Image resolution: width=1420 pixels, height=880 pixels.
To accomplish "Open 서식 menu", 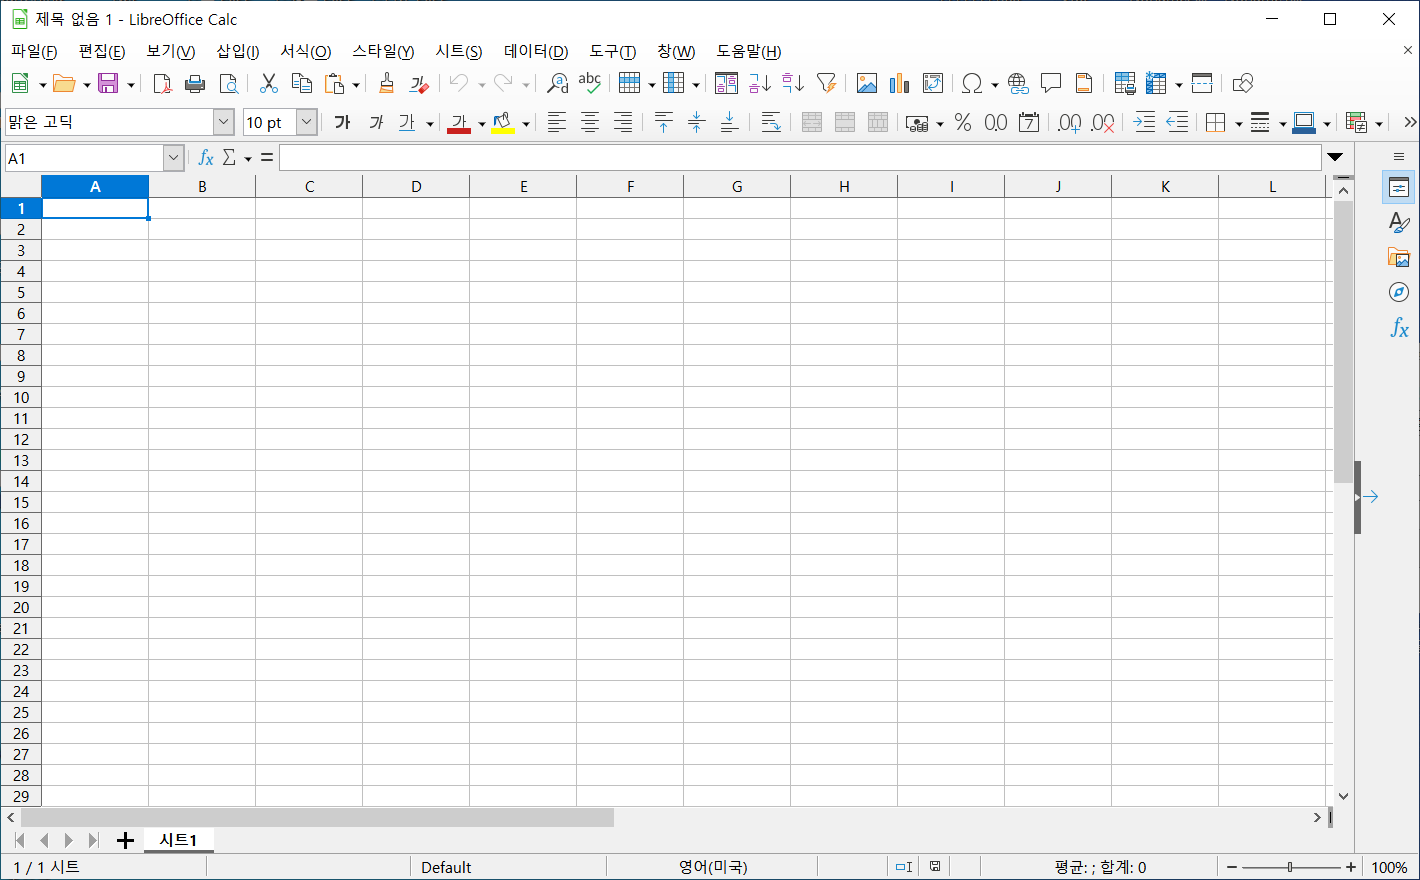I will click(x=305, y=52).
